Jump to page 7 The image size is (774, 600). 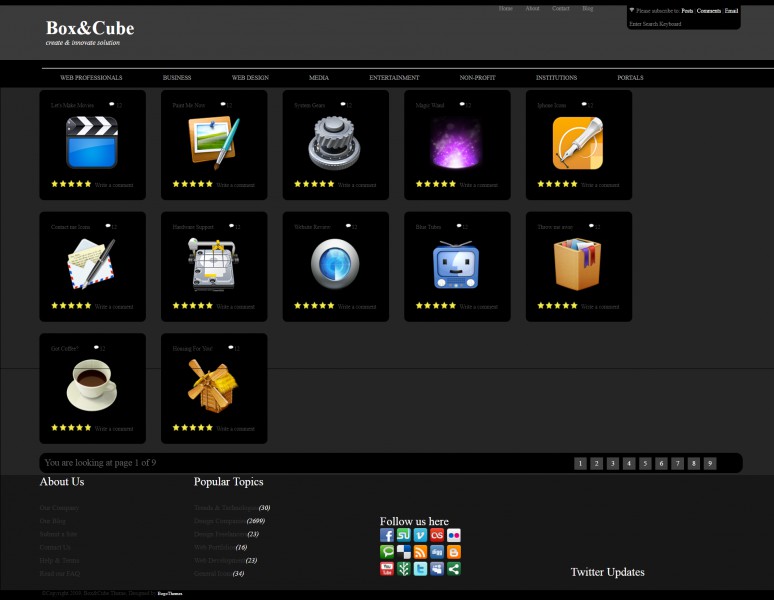[x=677, y=463]
